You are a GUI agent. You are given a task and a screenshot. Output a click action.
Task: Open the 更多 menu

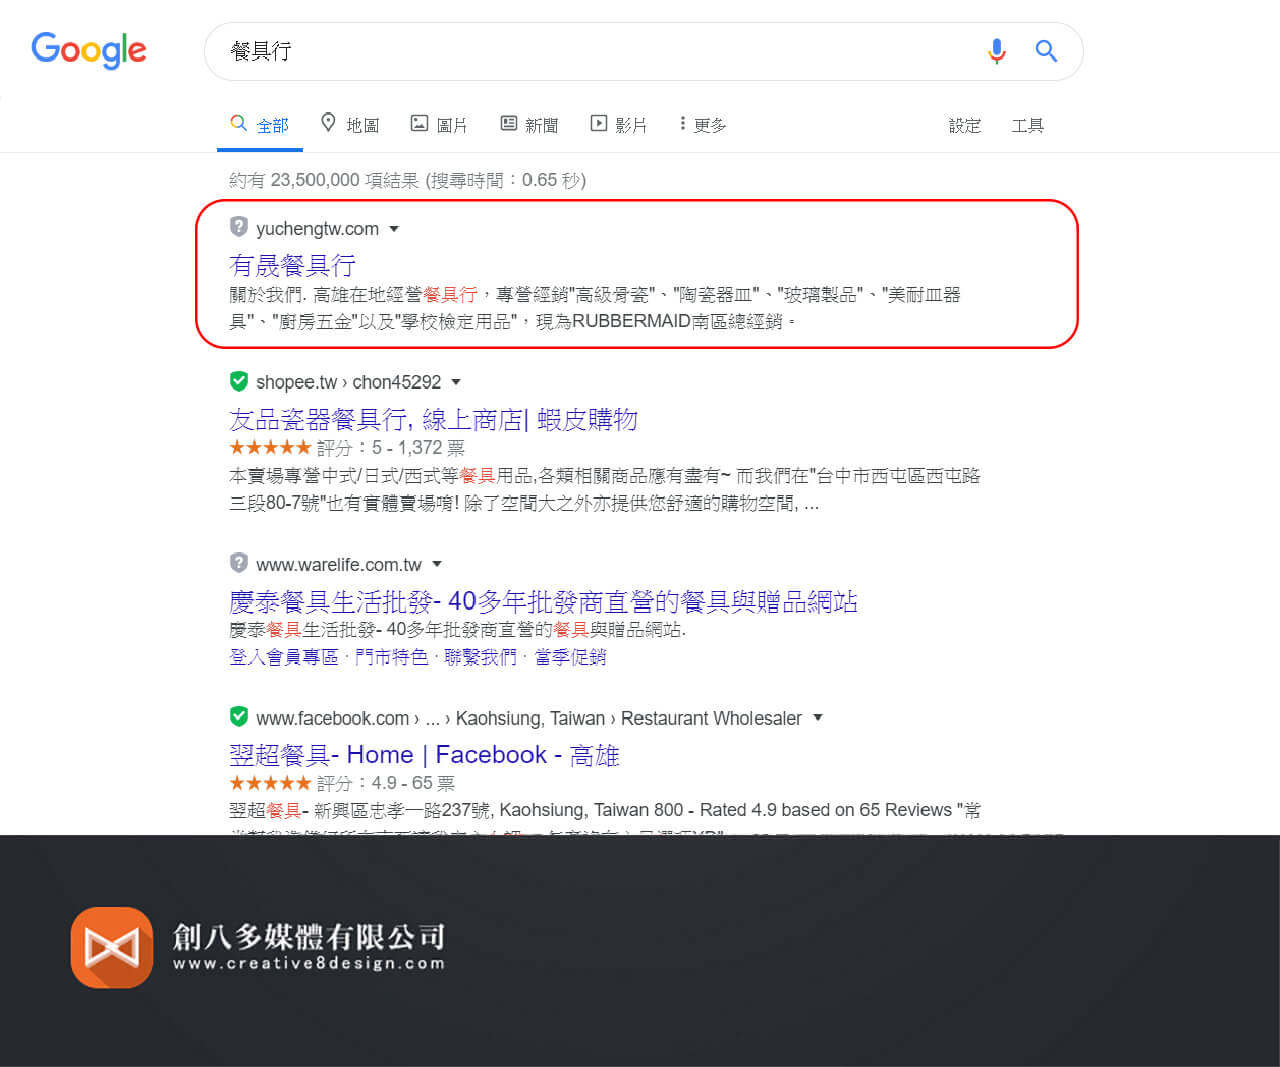click(x=703, y=124)
